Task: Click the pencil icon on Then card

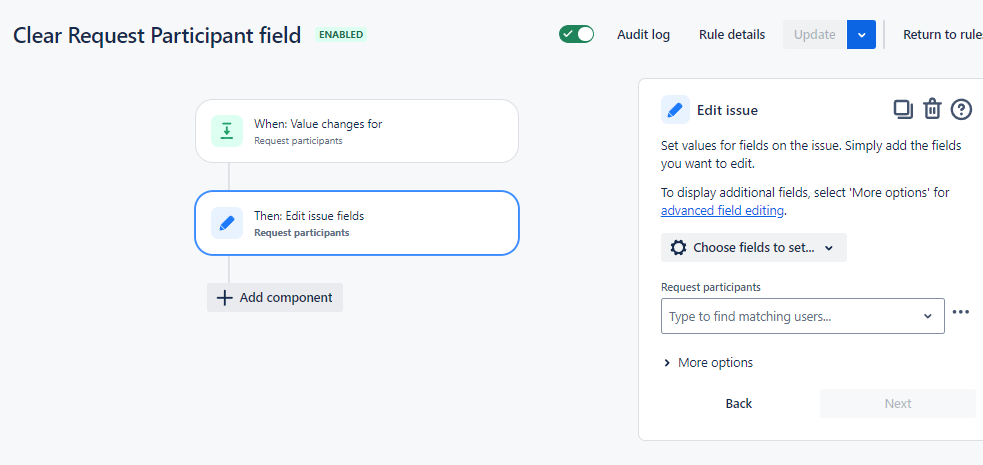Action: pos(227,223)
